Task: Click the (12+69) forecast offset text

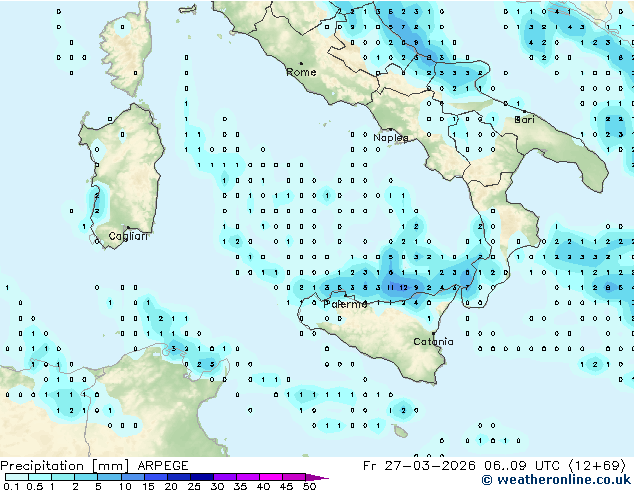Action: point(597,466)
